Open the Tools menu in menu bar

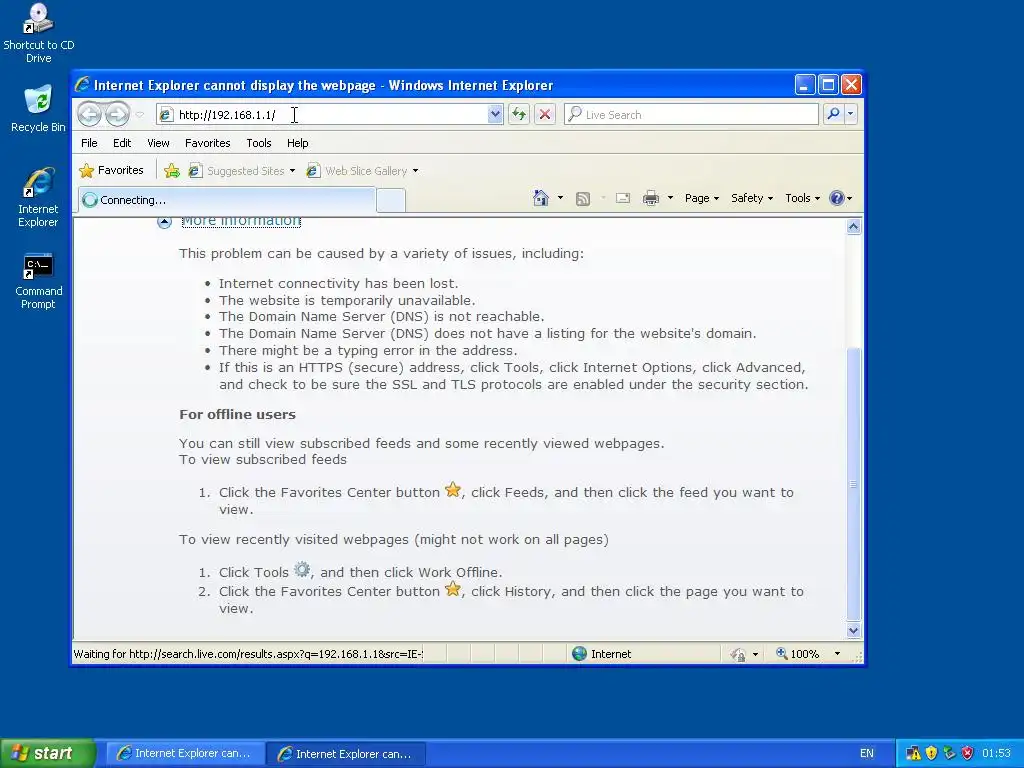tap(259, 143)
